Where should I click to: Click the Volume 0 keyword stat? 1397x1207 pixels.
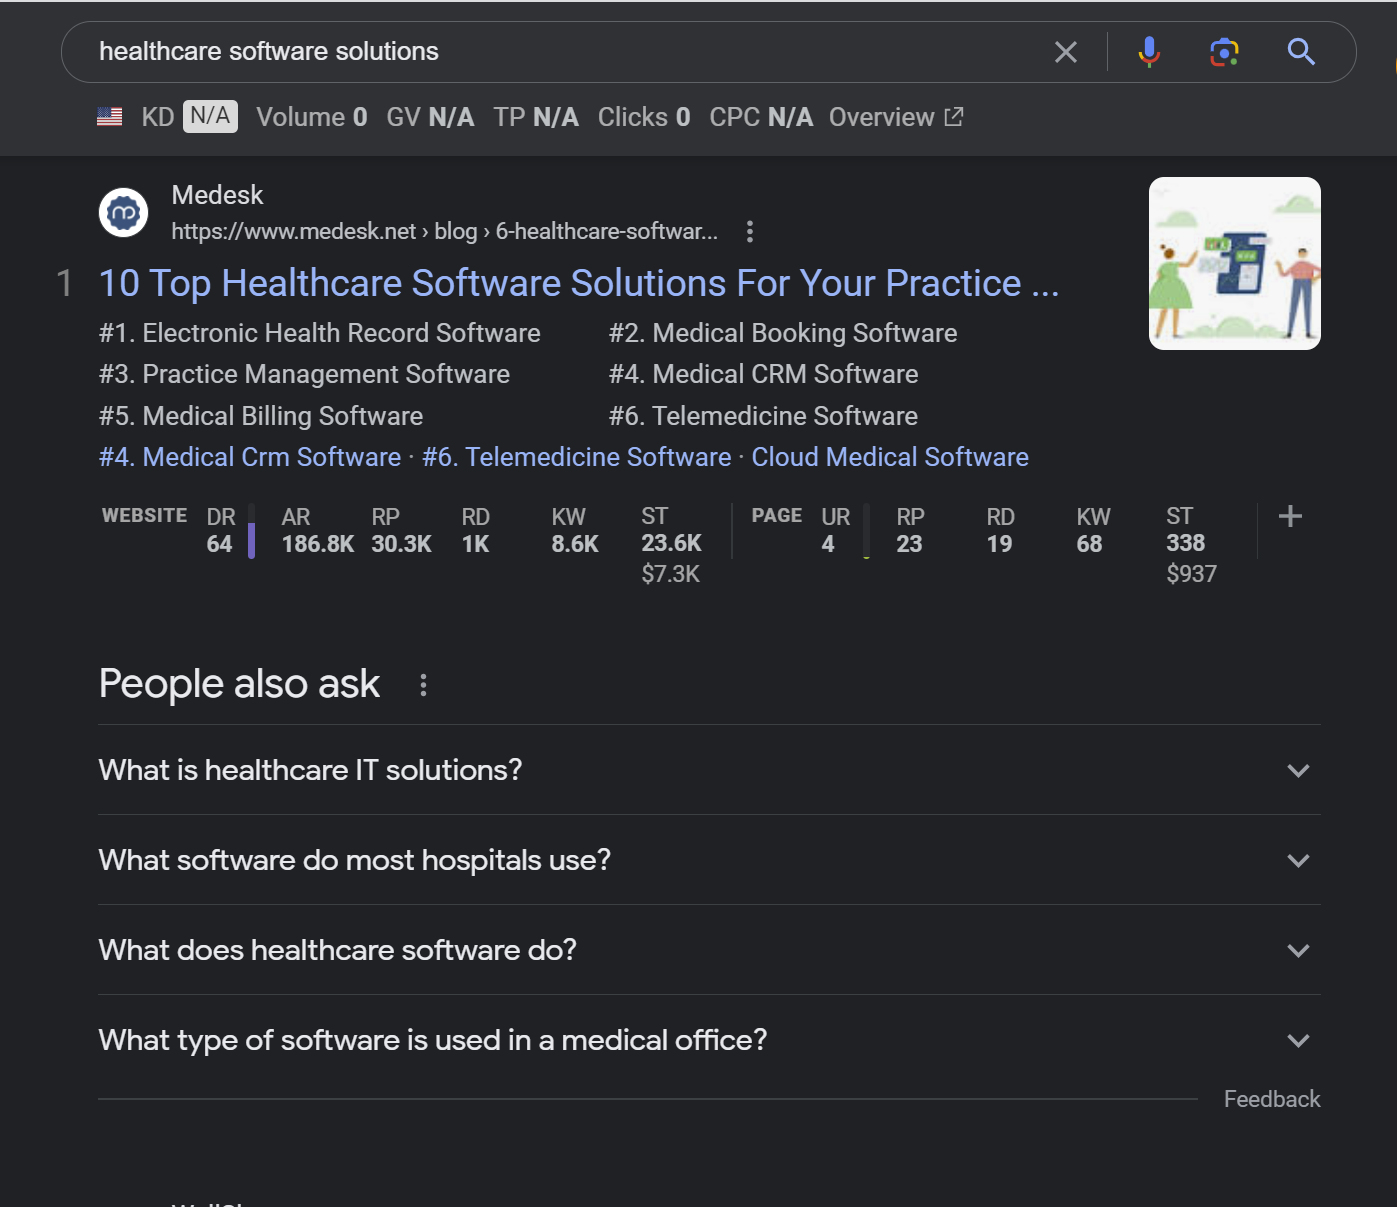click(312, 117)
